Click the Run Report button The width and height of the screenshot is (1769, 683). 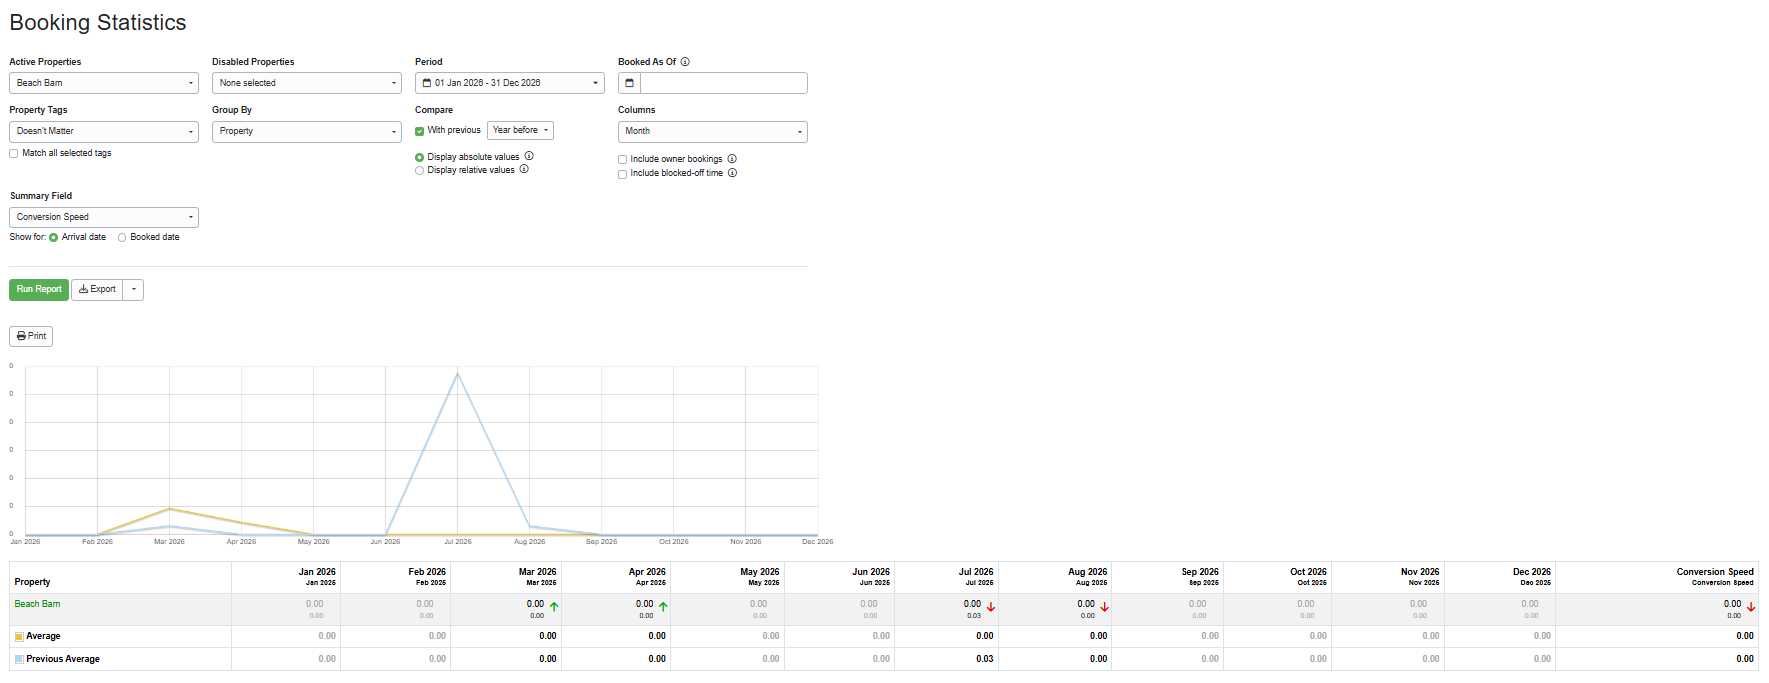39,289
